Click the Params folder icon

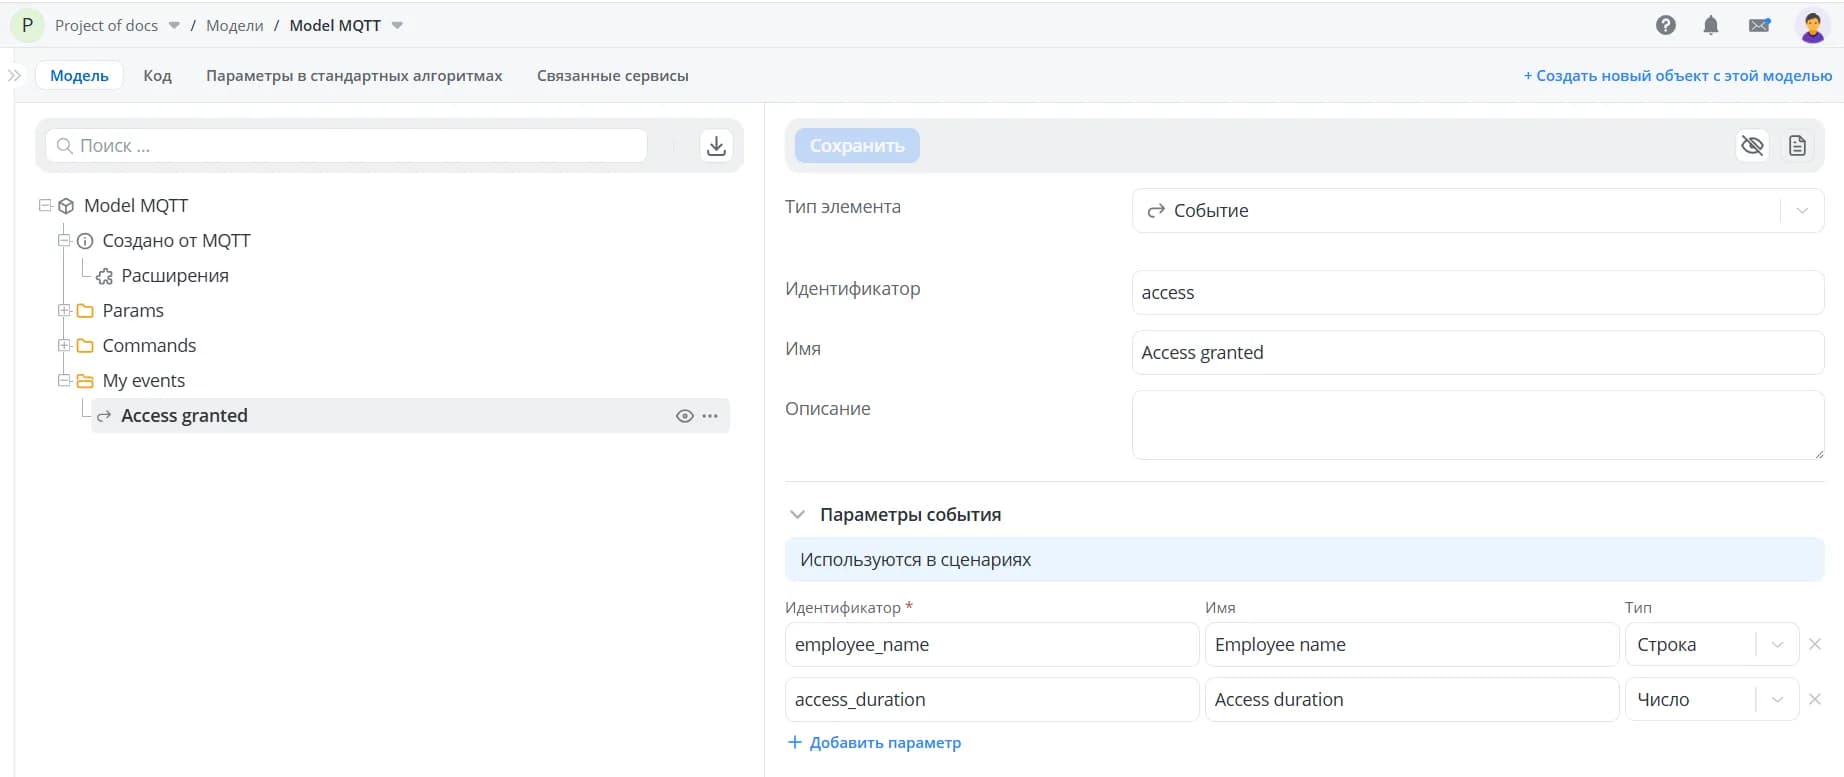(85, 311)
